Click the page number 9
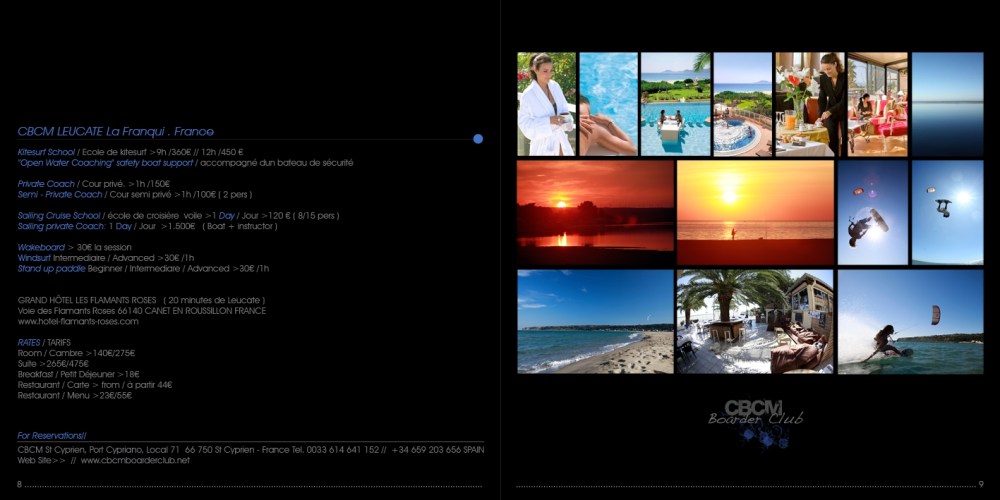 coord(981,484)
